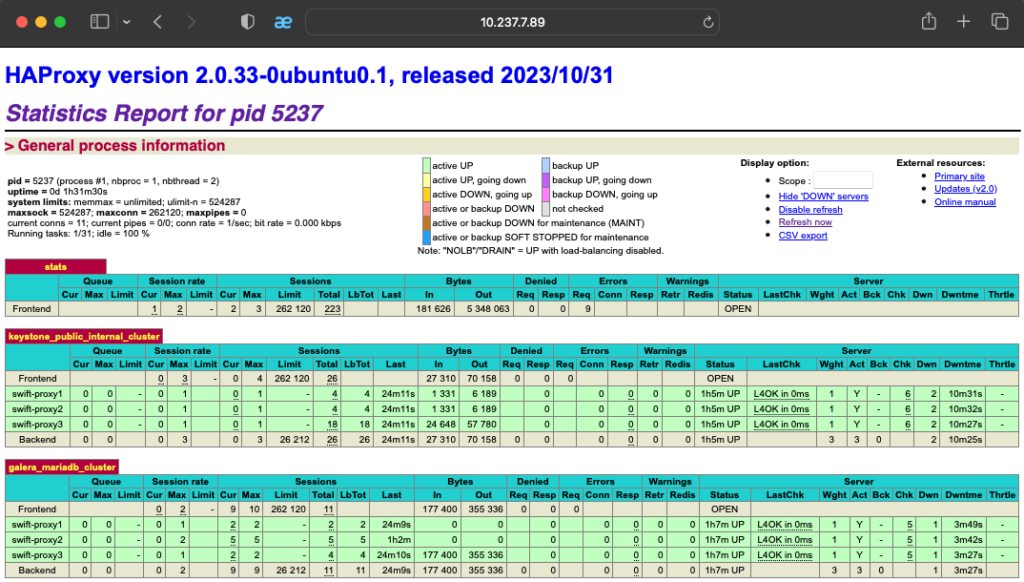Open the Share menu icon
Image resolution: width=1024 pixels, height=582 pixels.
tap(929, 21)
